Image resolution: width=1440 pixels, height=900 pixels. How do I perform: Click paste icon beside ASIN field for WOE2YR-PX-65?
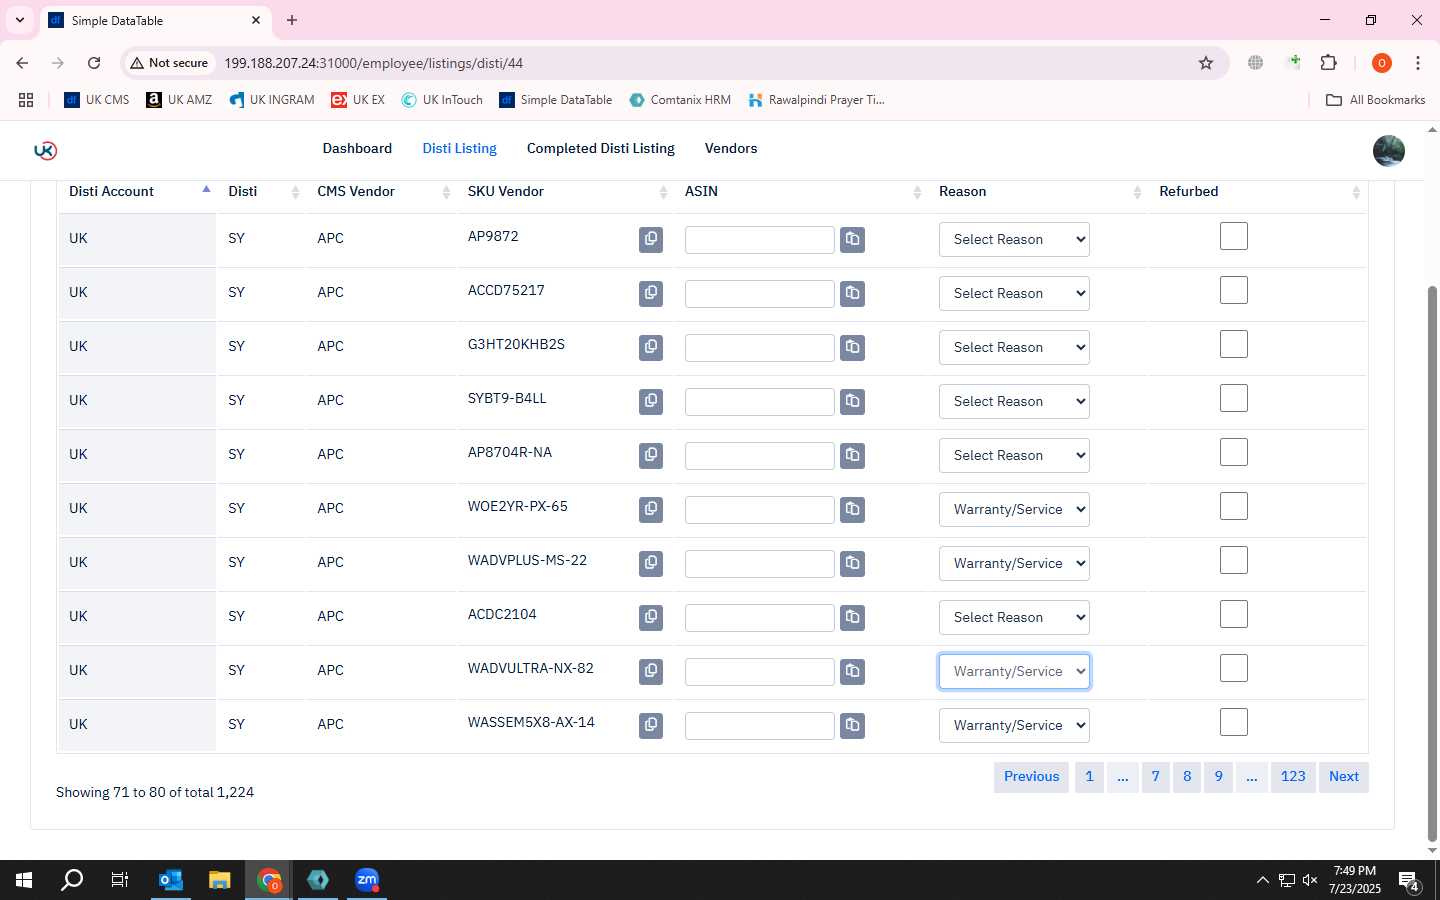[x=852, y=509]
